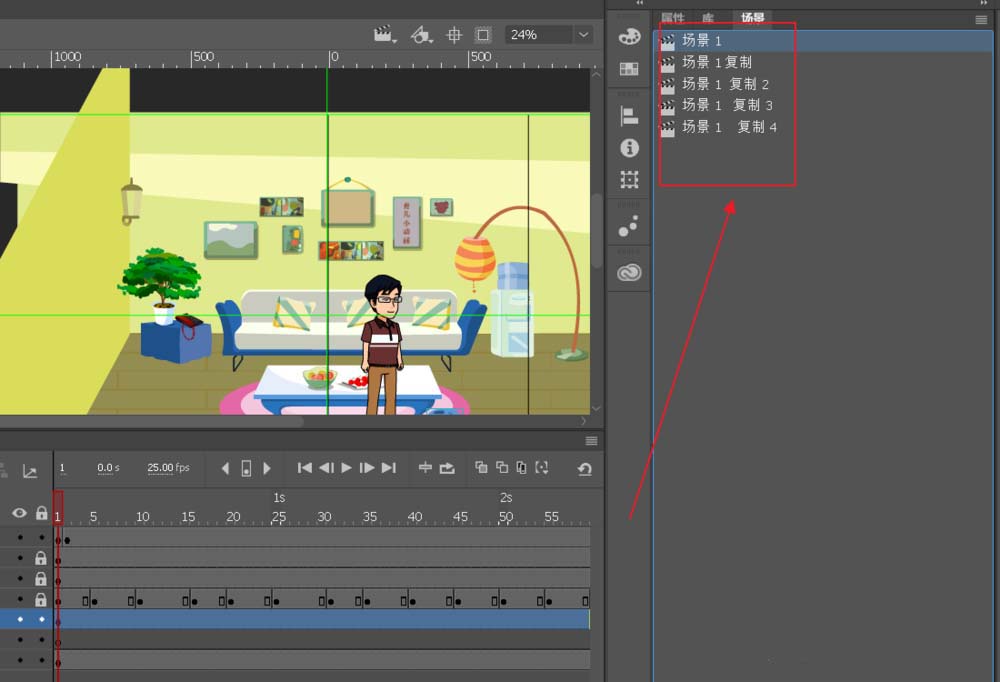Open the 24% zoom level dropdown
The width and height of the screenshot is (1000, 682).
tap(584, 35)
